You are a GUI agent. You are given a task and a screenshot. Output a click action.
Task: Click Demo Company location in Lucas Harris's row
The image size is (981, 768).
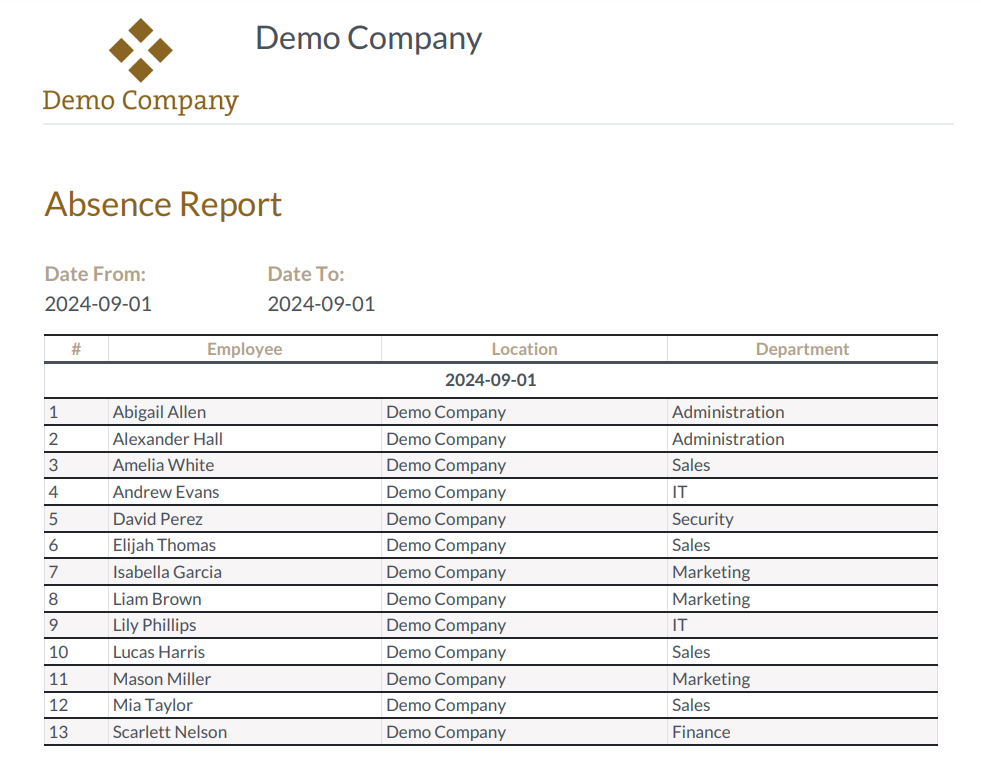(x=446, y=652)
